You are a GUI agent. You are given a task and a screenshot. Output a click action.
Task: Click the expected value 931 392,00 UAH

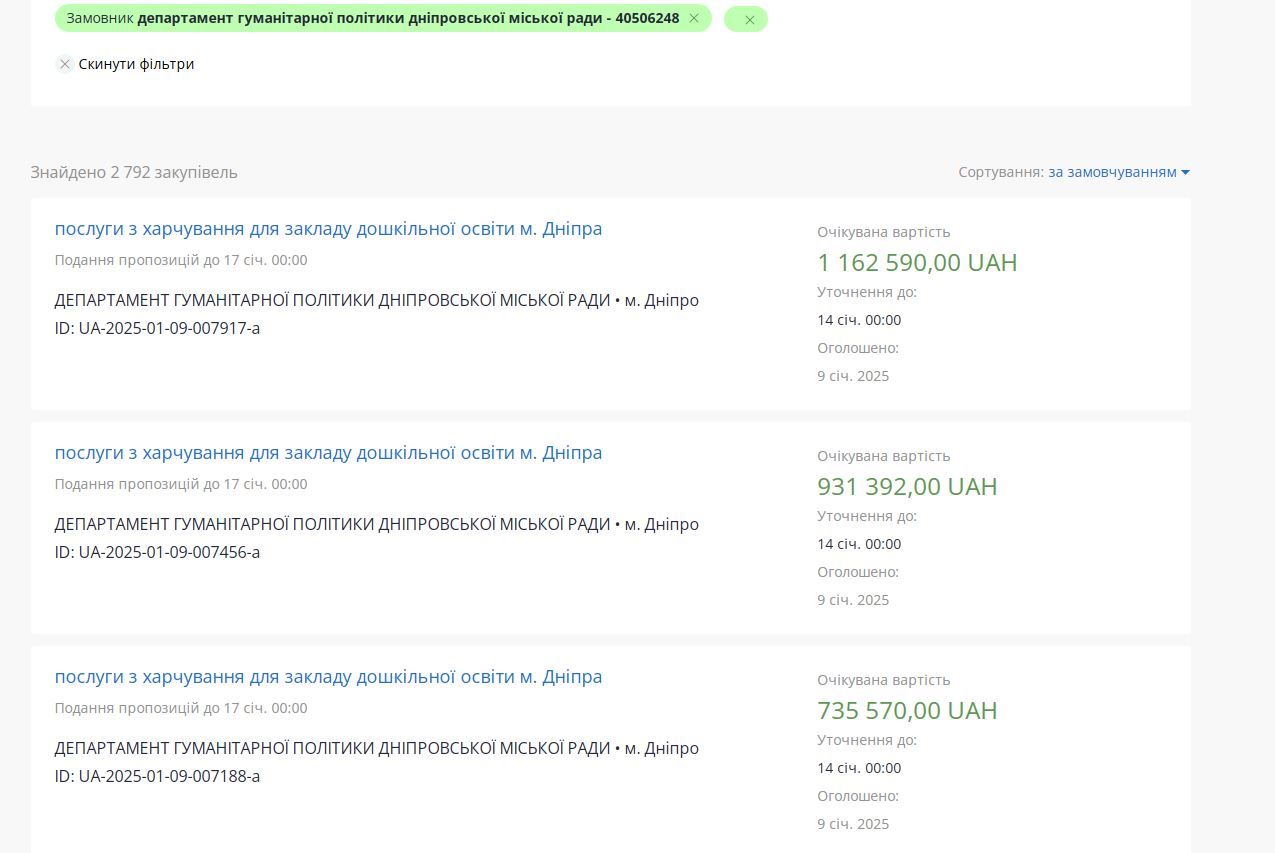[907, 487]
